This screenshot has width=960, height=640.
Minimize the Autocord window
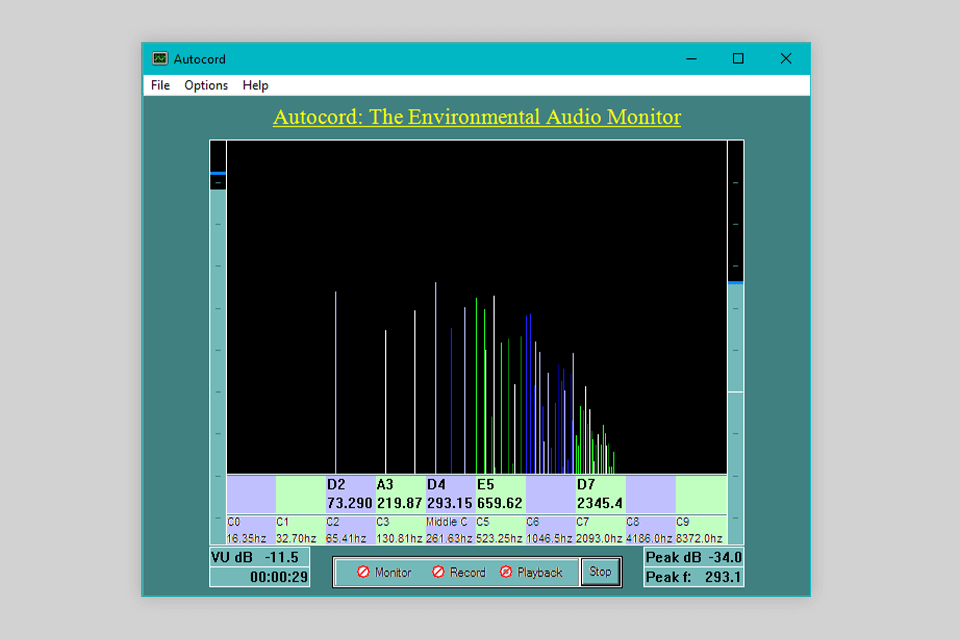click(691, 59)
